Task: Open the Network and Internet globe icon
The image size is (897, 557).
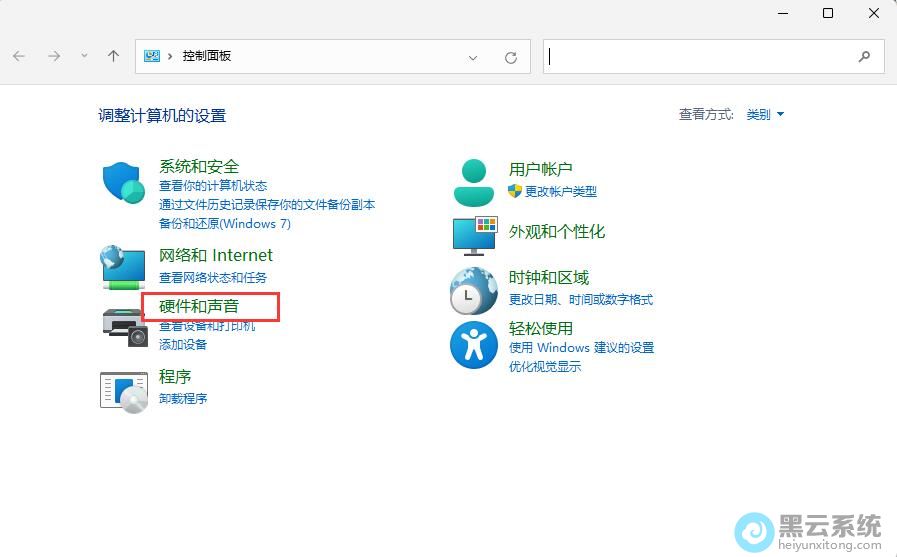Action: (x=124, y=267)
